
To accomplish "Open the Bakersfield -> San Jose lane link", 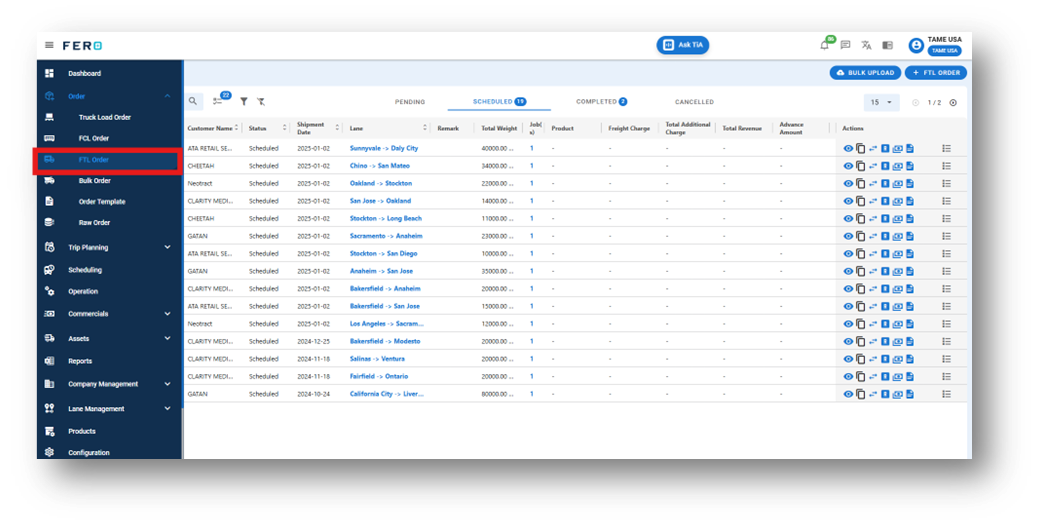I will tap(384, 306).
